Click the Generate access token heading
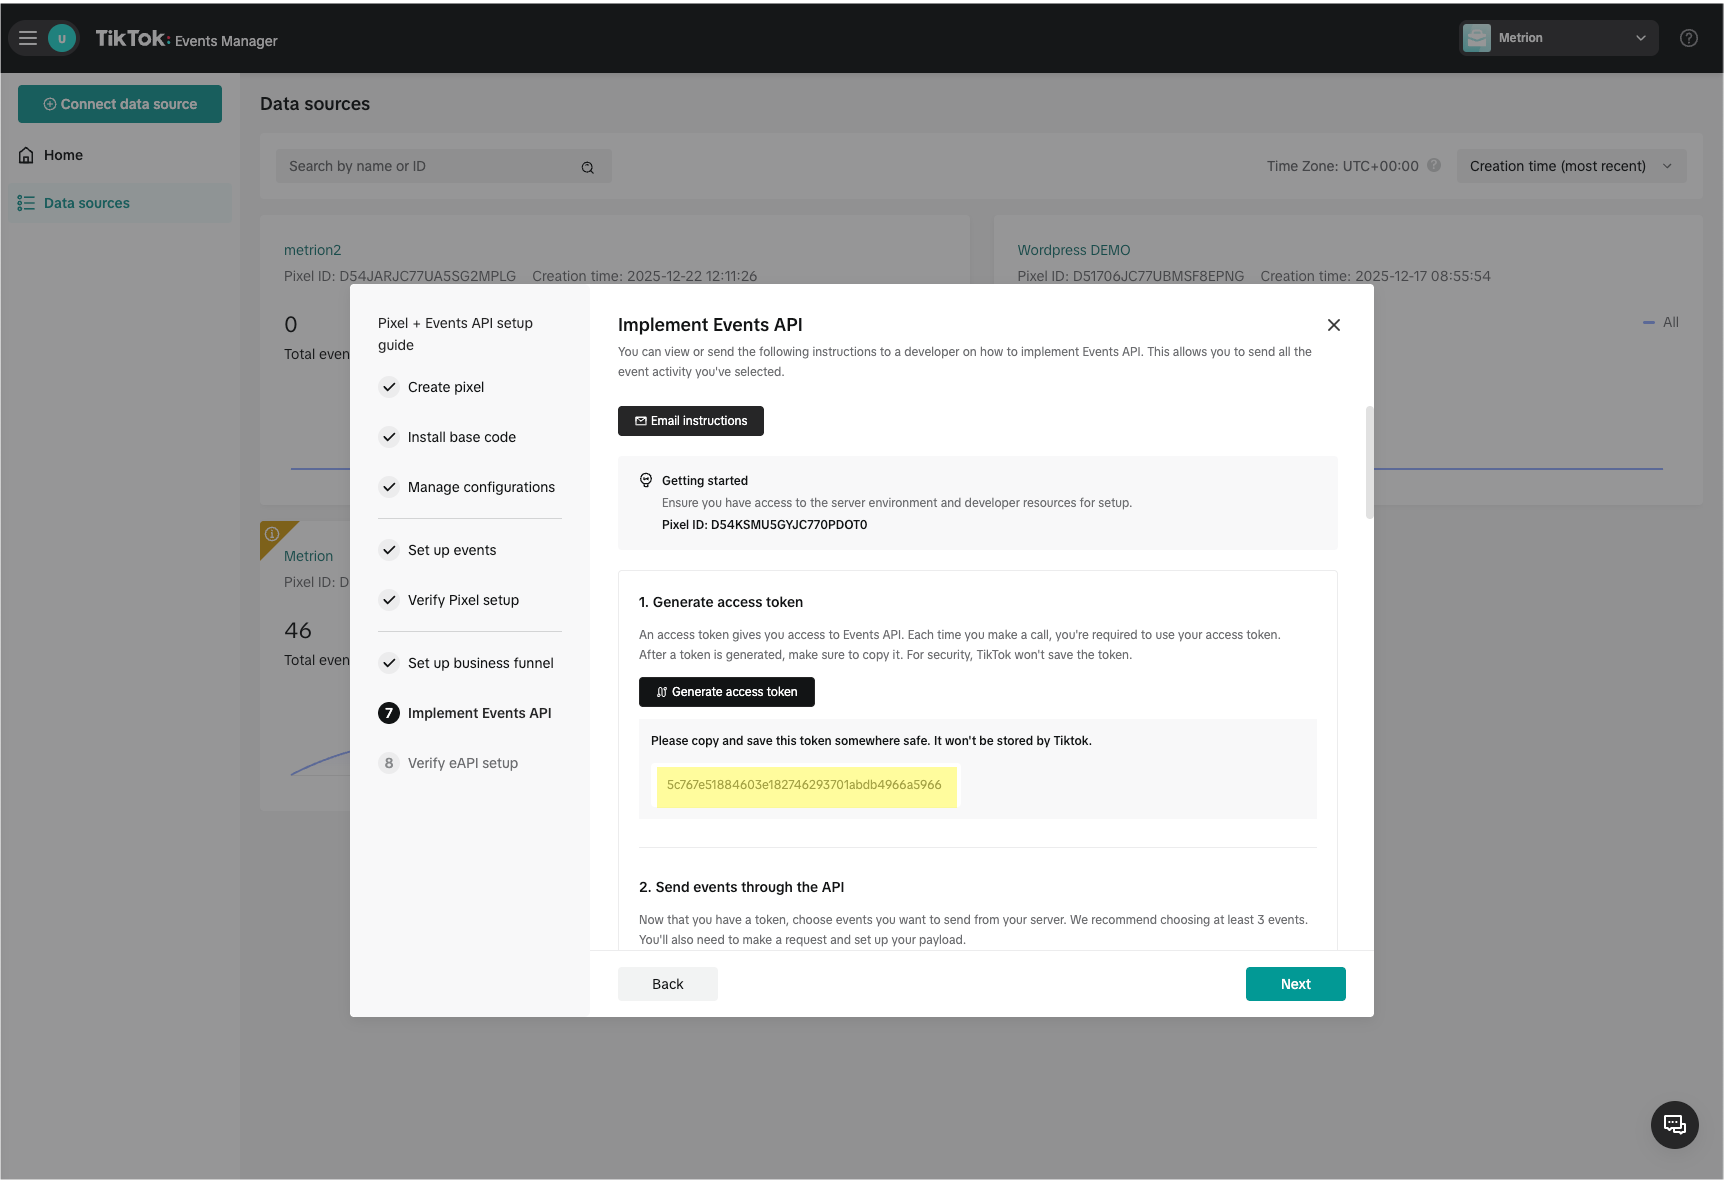 tap(721, 602)
